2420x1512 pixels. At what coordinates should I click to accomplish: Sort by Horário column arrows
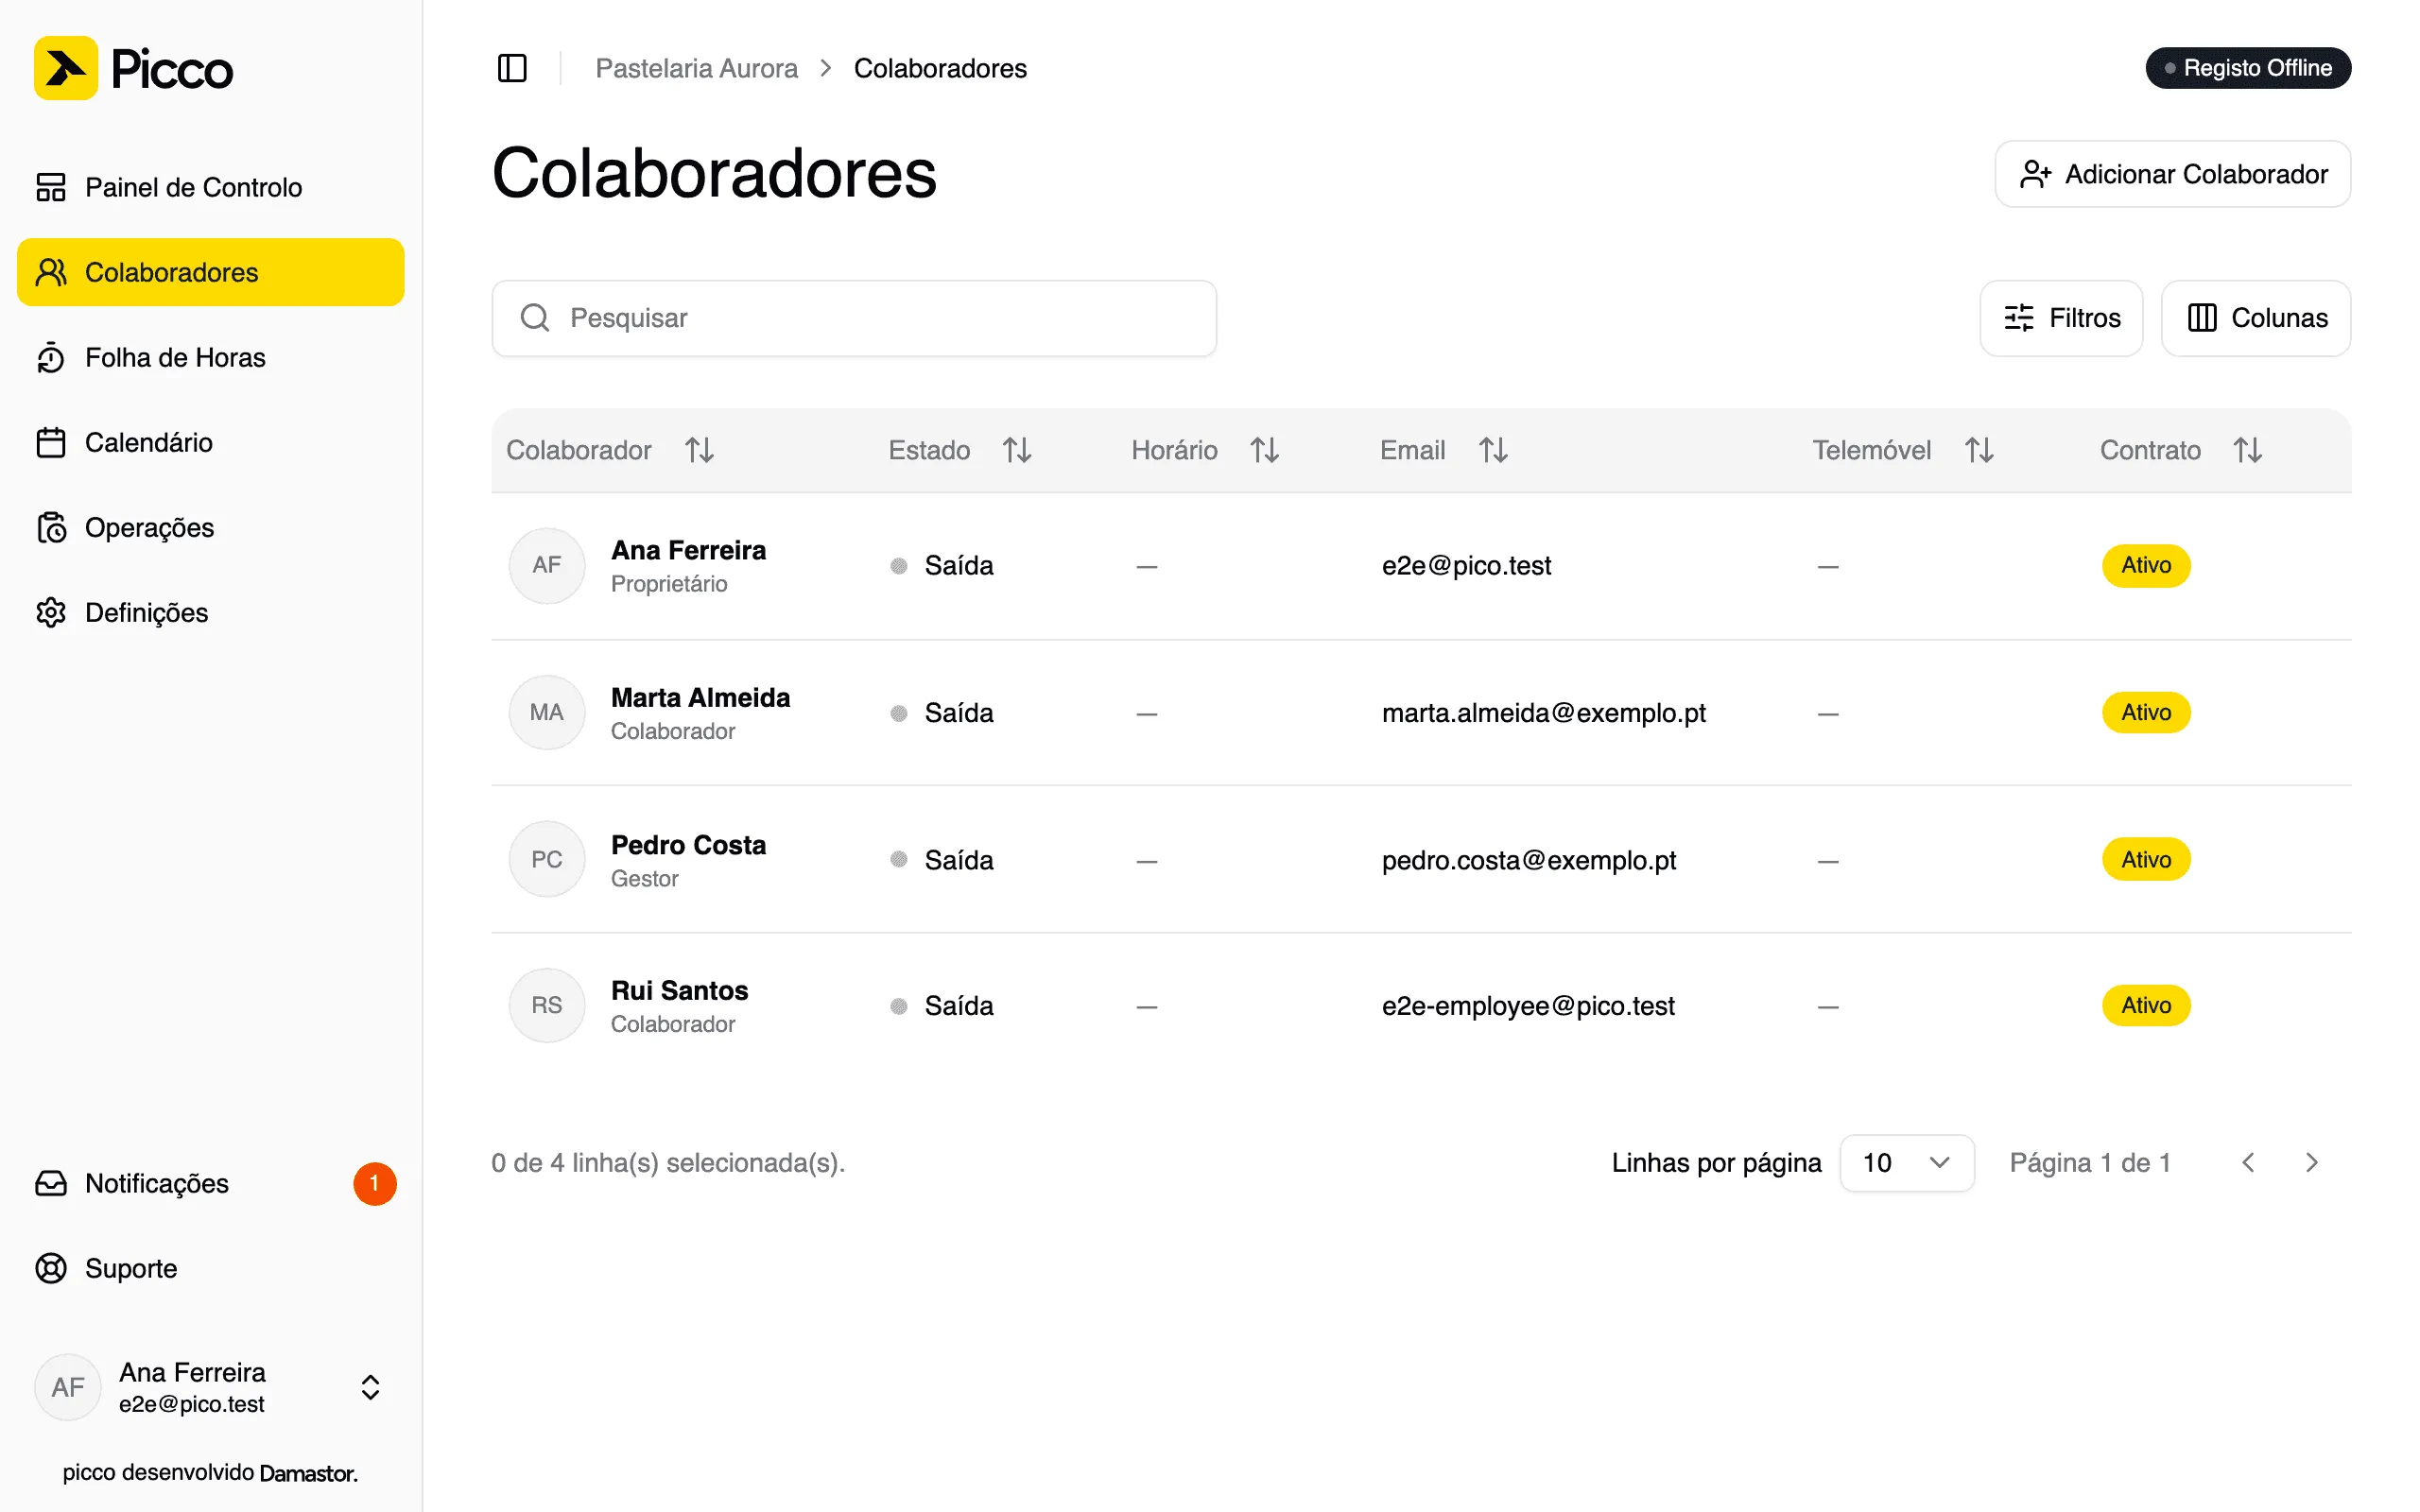[x=1265, y=450]
